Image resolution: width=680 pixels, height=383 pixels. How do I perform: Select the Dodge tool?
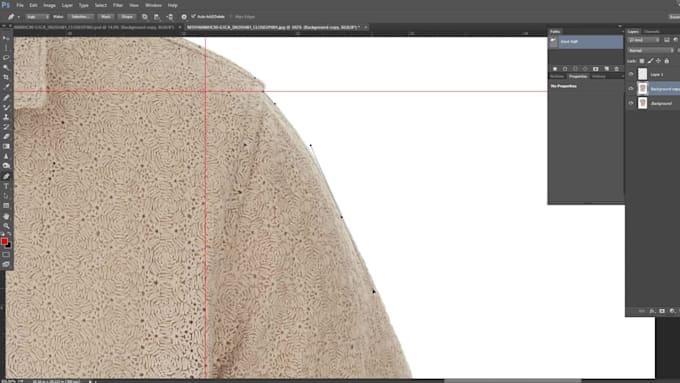(x=6, y=166)
